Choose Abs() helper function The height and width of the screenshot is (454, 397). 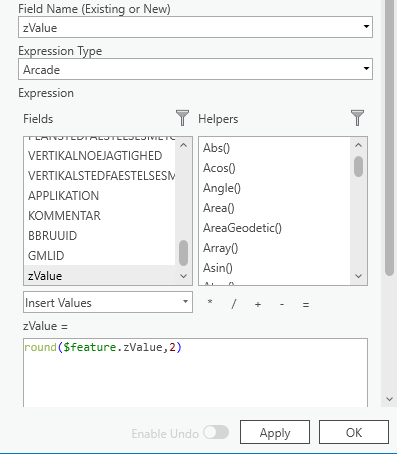tap(275, 148)
